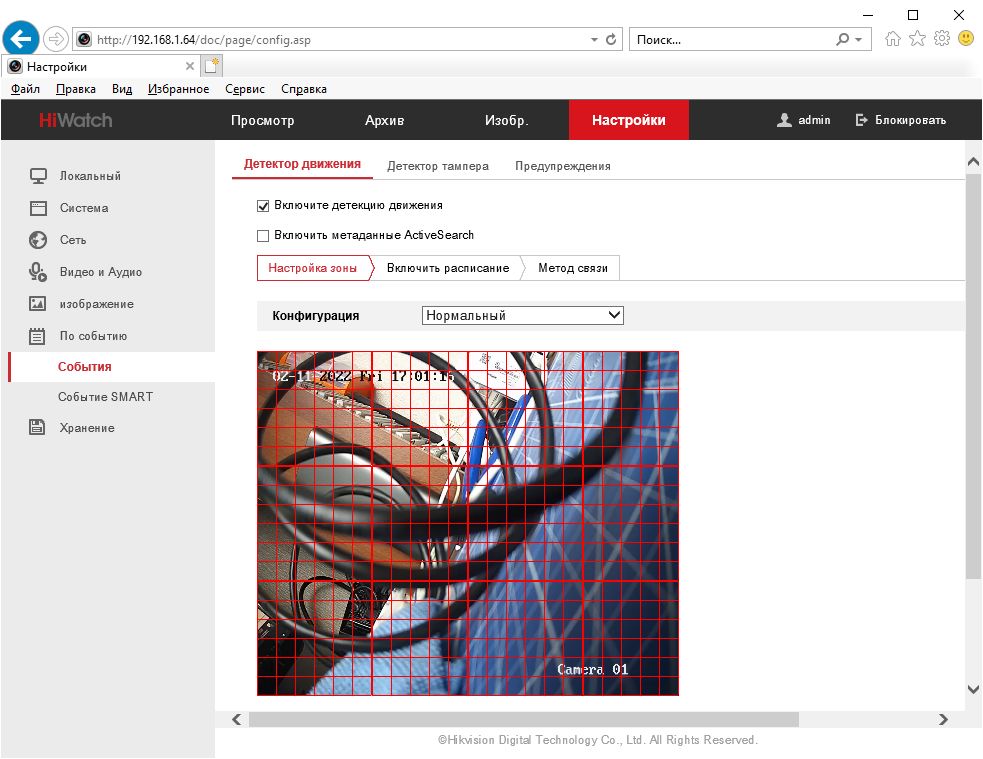This screenshot has width=983, height=759.
Task: Open Сеть via the globe icon
Action: tap(38, 240)
